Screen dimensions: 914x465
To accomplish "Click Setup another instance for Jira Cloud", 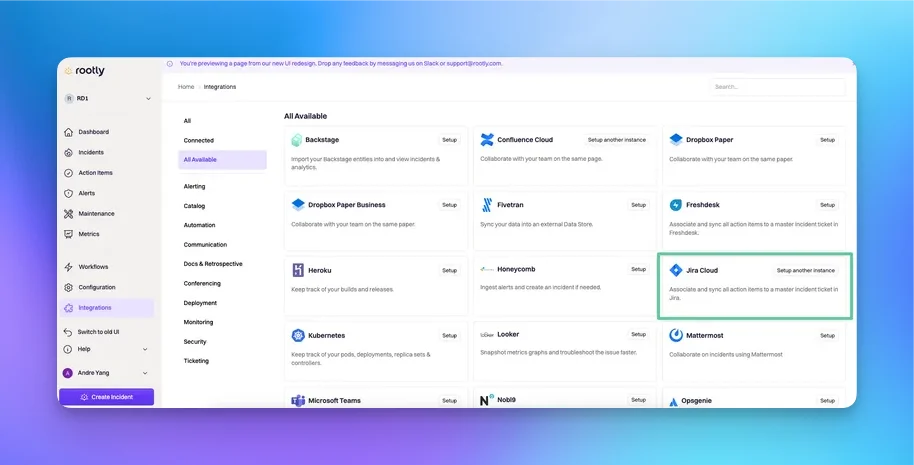I will pyautogui.click(x=806, y=270).
